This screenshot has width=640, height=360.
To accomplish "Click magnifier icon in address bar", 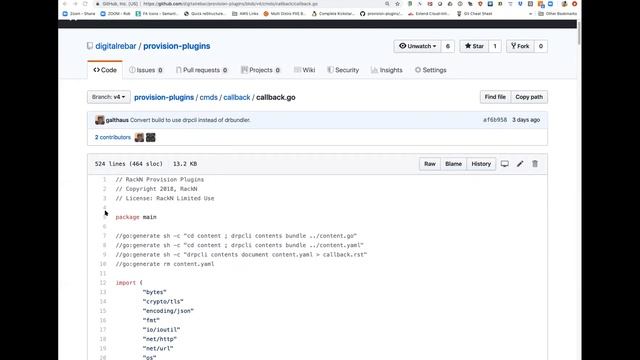I will click(x=387, y=4).
